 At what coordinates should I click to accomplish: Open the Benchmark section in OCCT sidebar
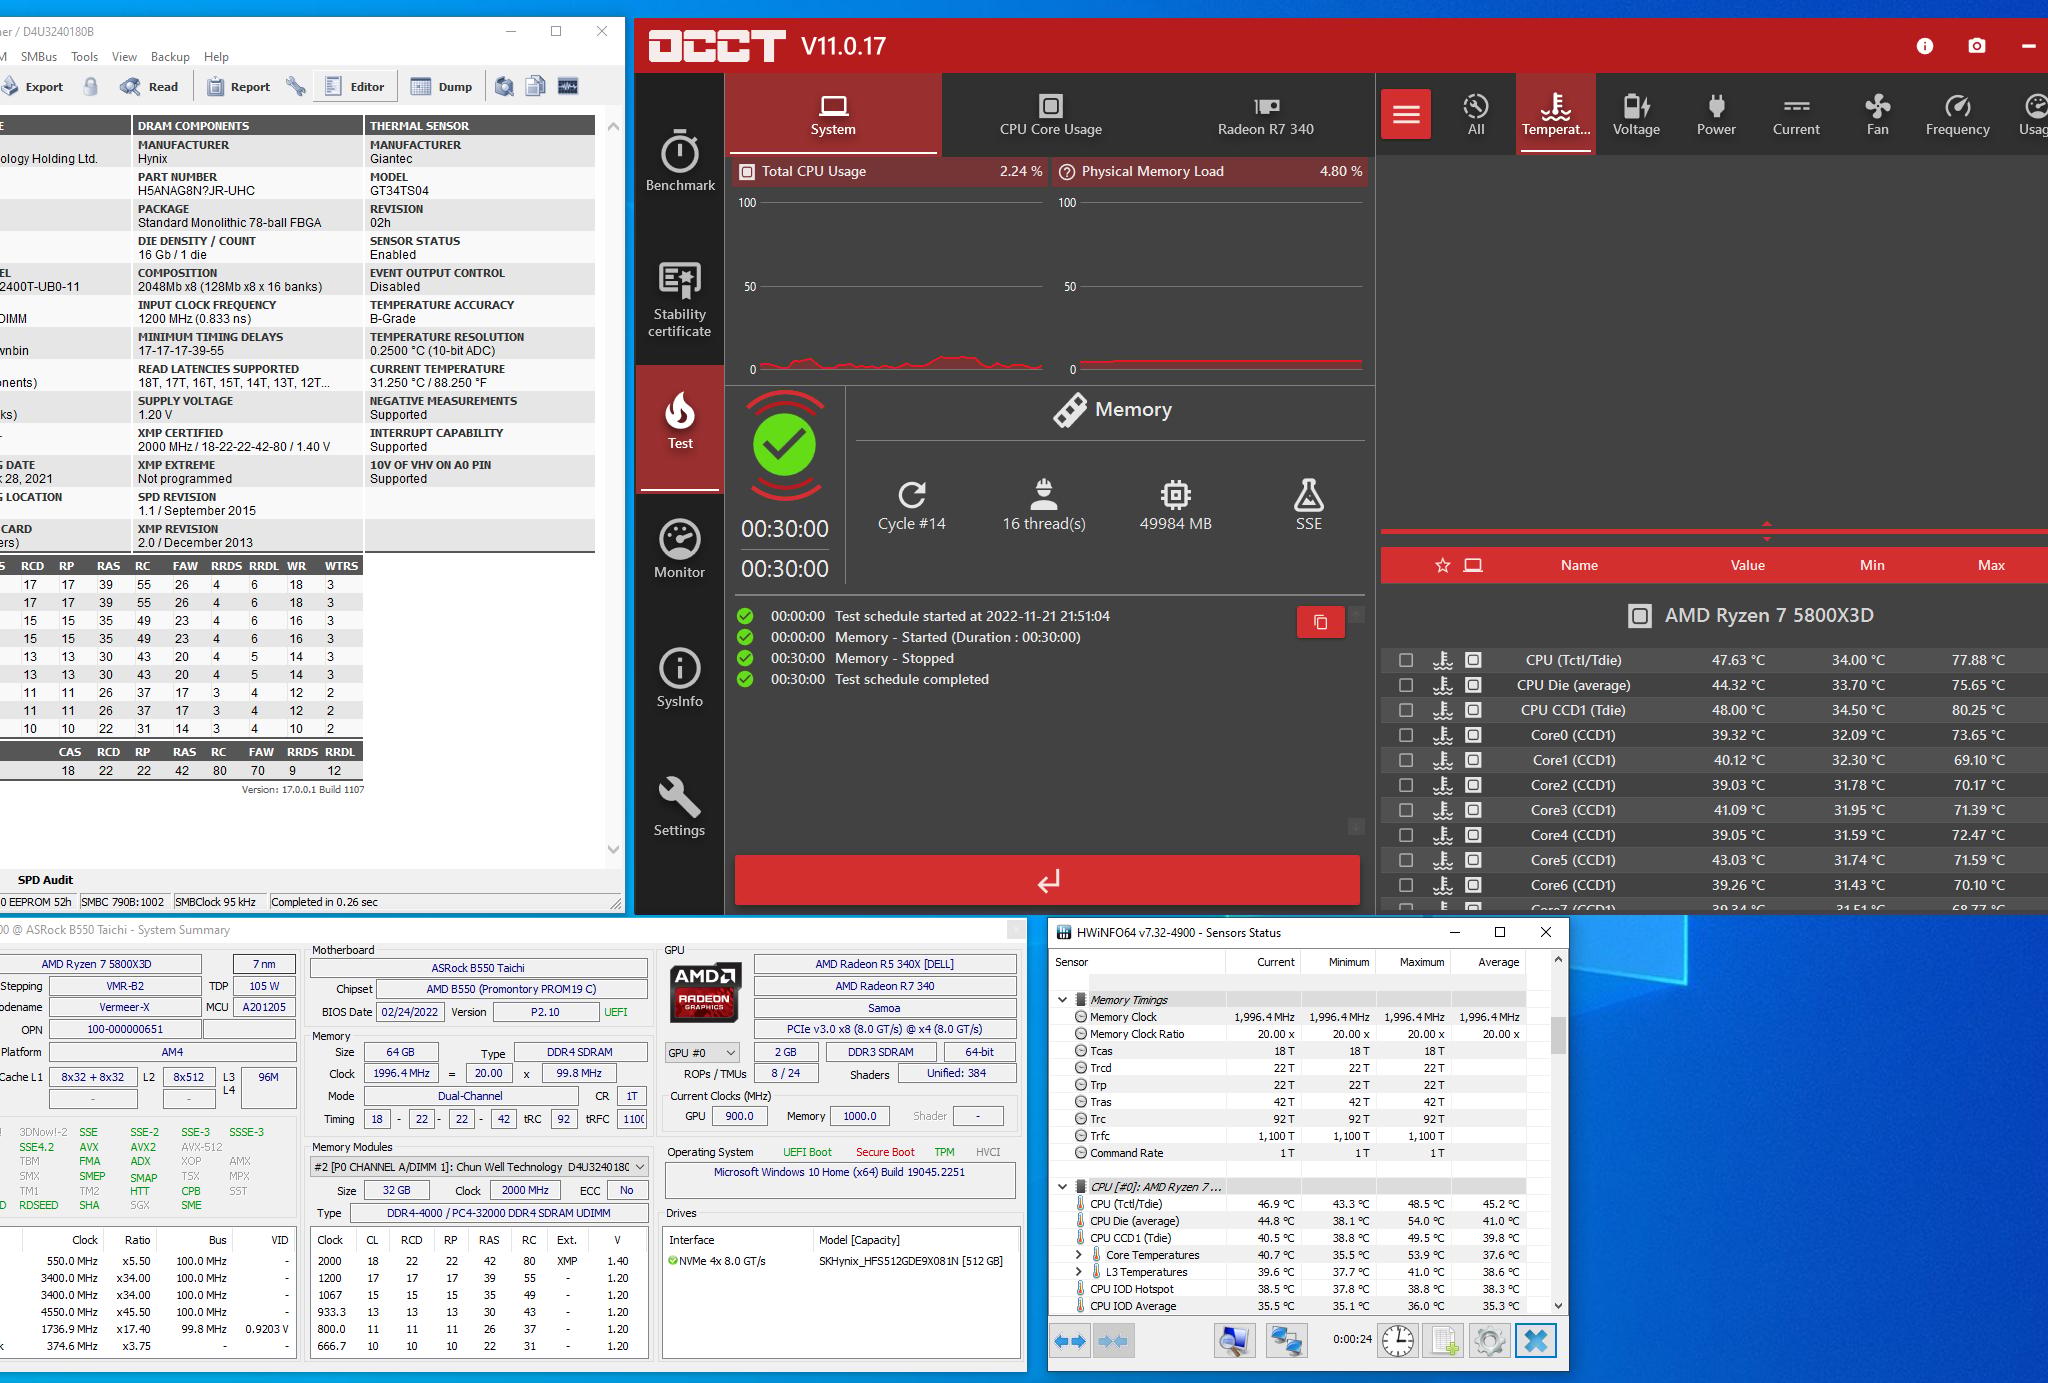pyautogui.click(x=680, y=160)
